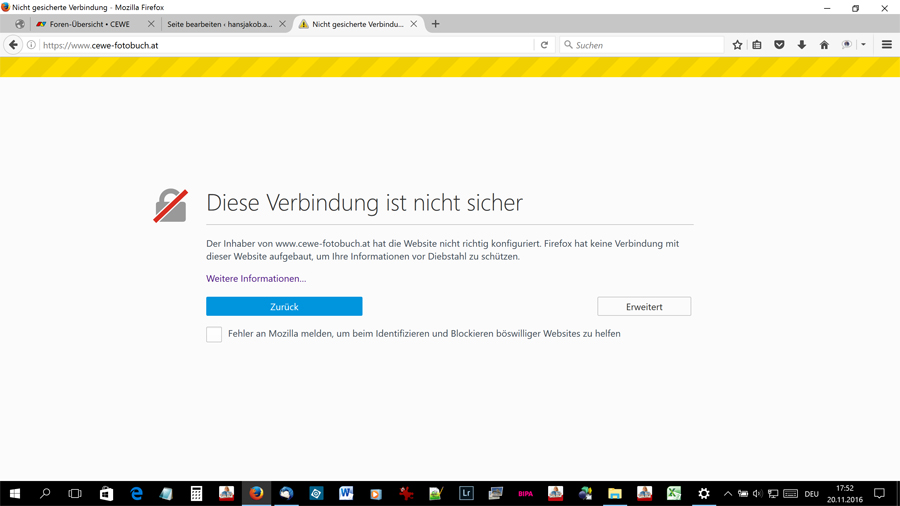Viewport: 900px width, 506px height.
Task: Open the downloads arrow icon
Action: [x=802, y=45]
